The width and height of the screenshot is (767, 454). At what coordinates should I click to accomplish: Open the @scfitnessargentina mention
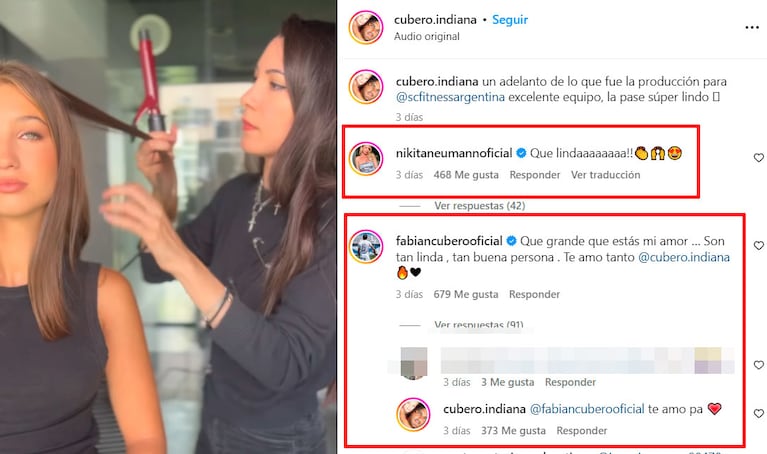click(450, 97)
